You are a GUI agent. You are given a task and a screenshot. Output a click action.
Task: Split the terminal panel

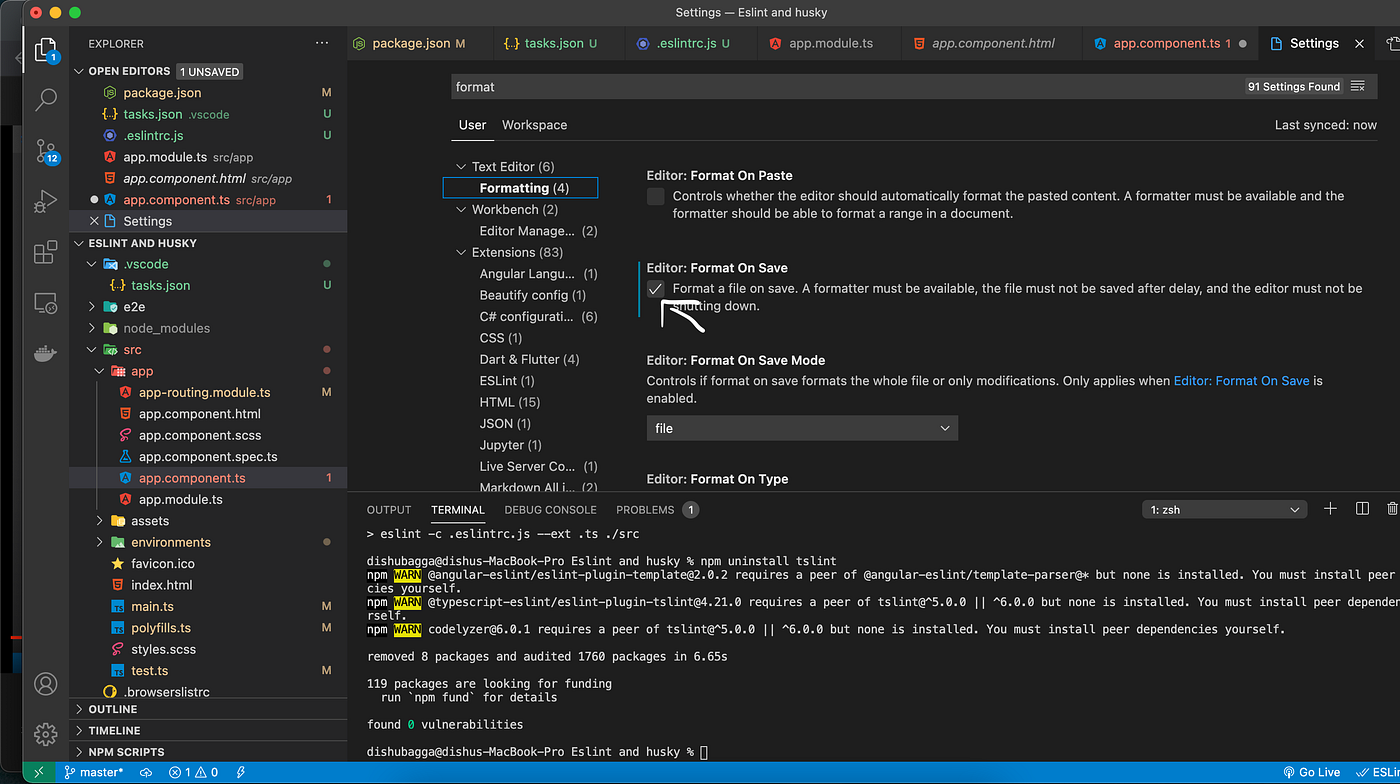tap(1362, 509)
